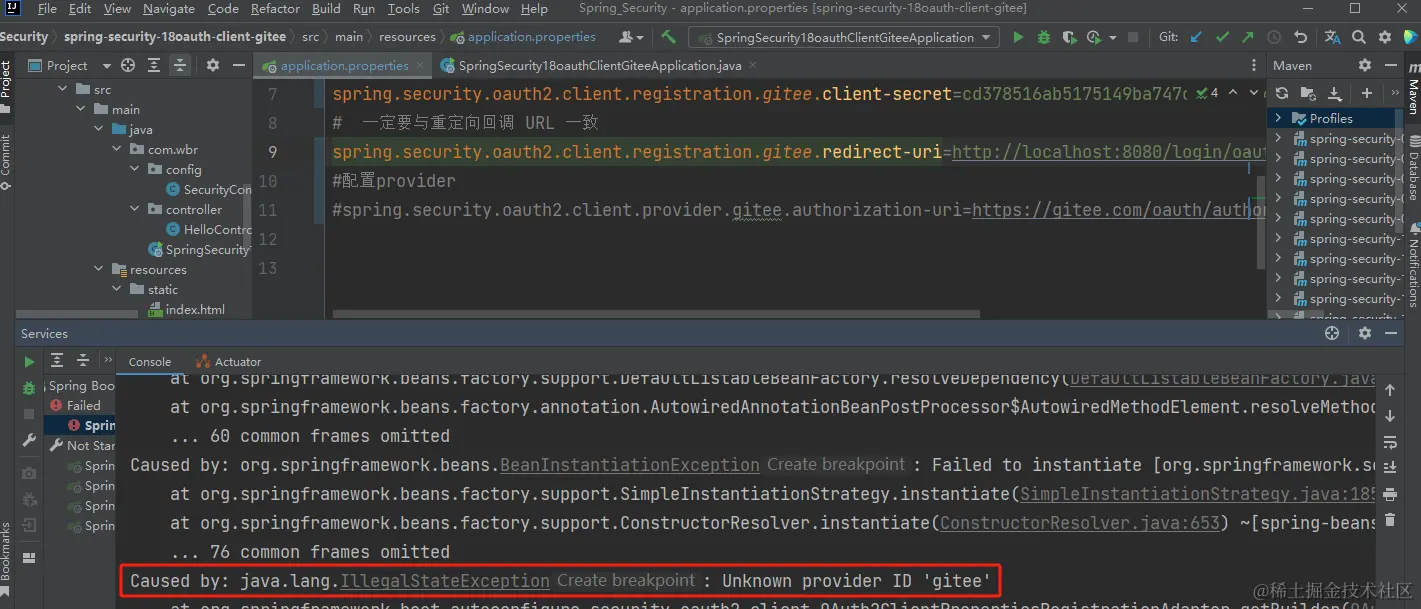Image resolution: width=1421 pixels, height=609 pixels.
Task: Hide the Maven tool window
Action: pyautogui.click(x=1390, y=65)
